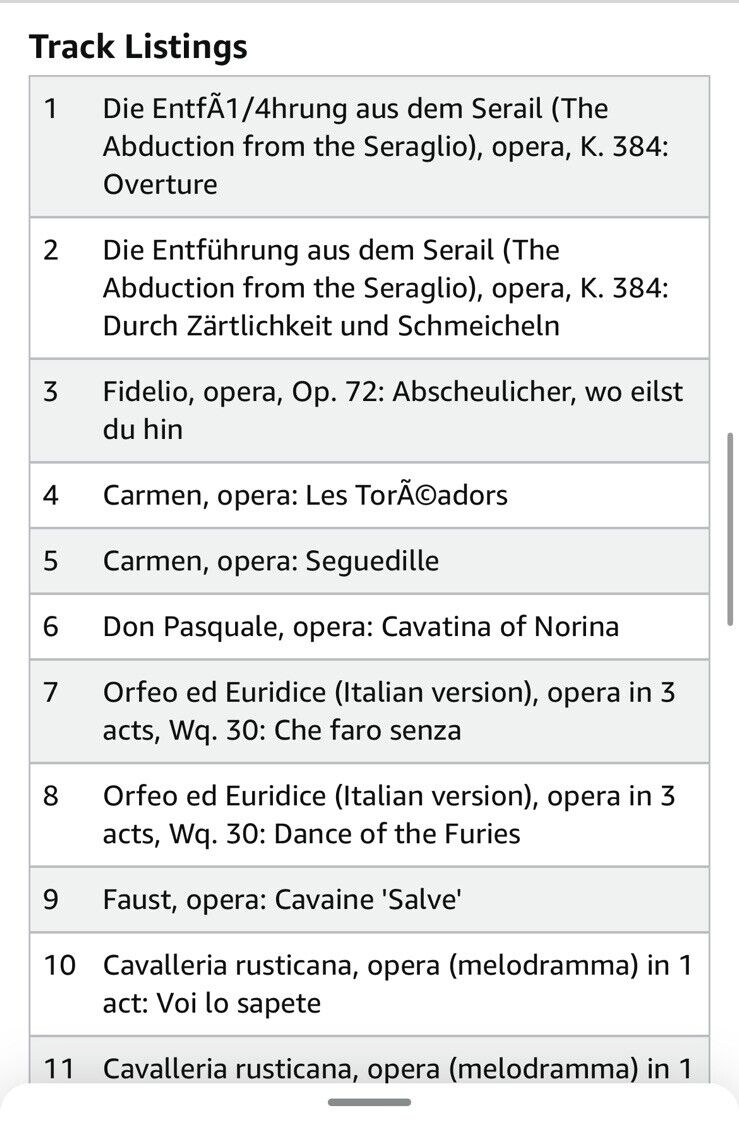Click the track number 5 cell
Screen dimensions: 739x1133
point(51,561)
